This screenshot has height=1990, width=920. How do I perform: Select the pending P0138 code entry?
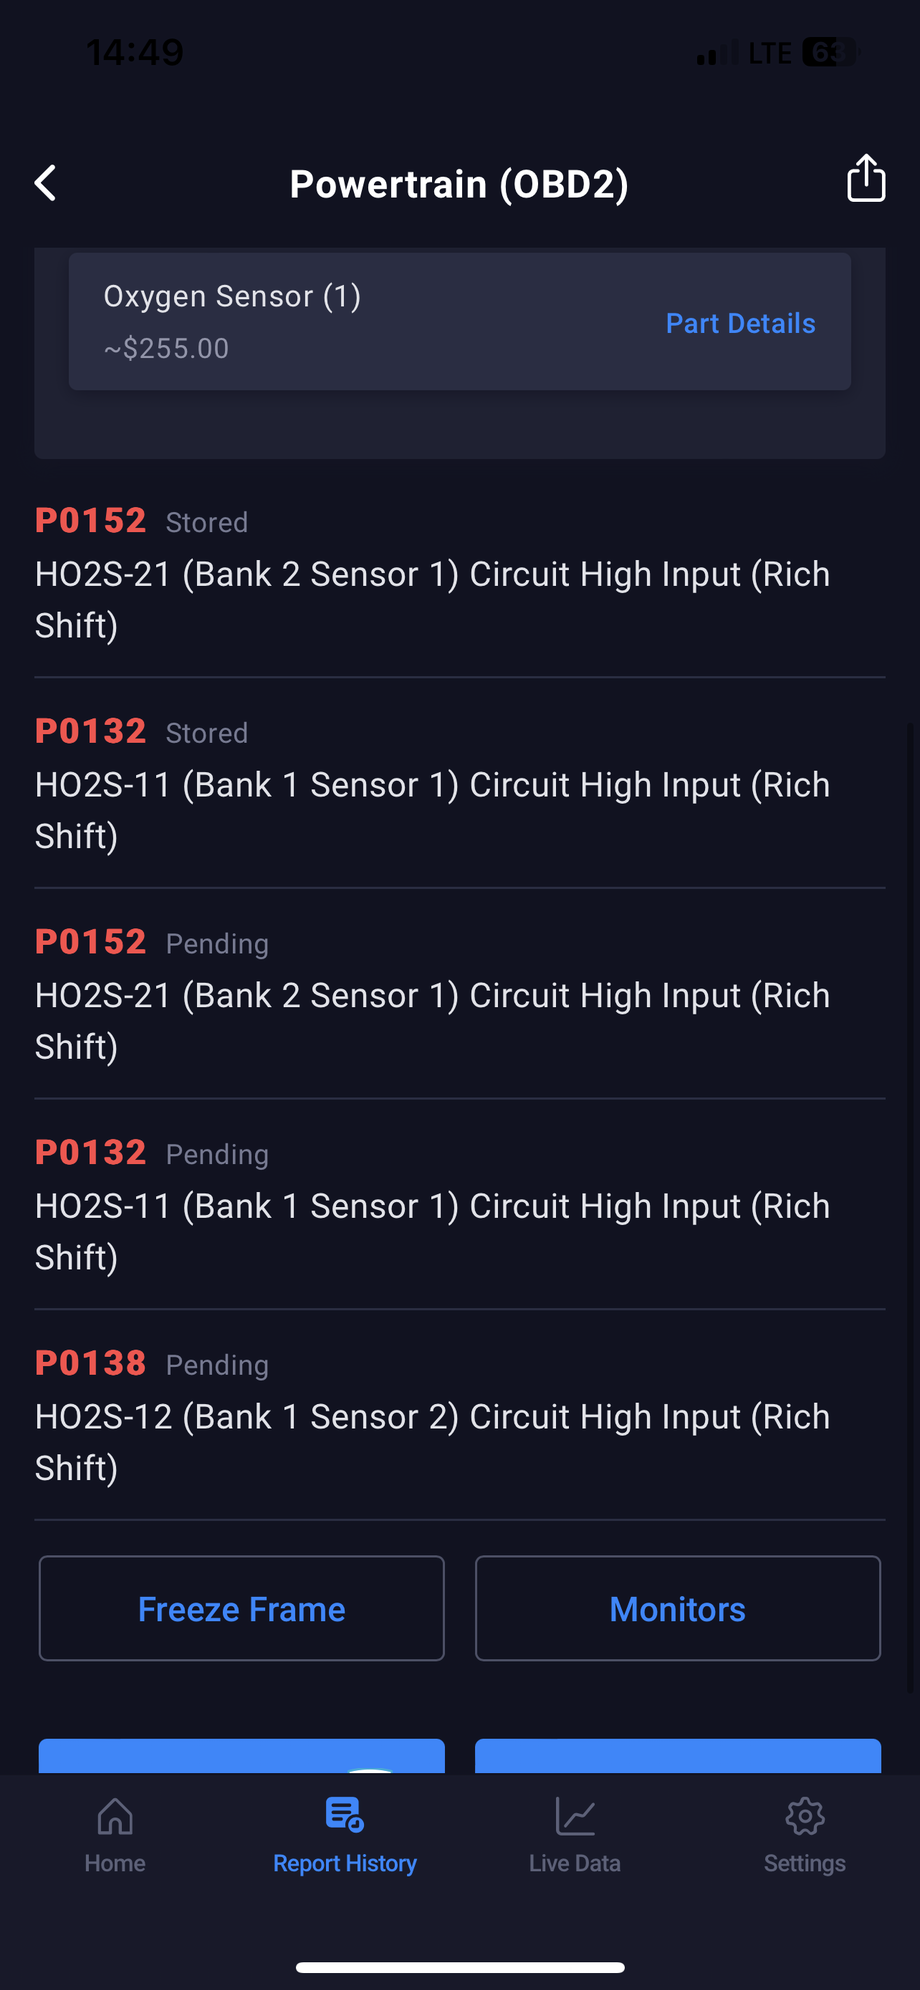coord(460,1417)
